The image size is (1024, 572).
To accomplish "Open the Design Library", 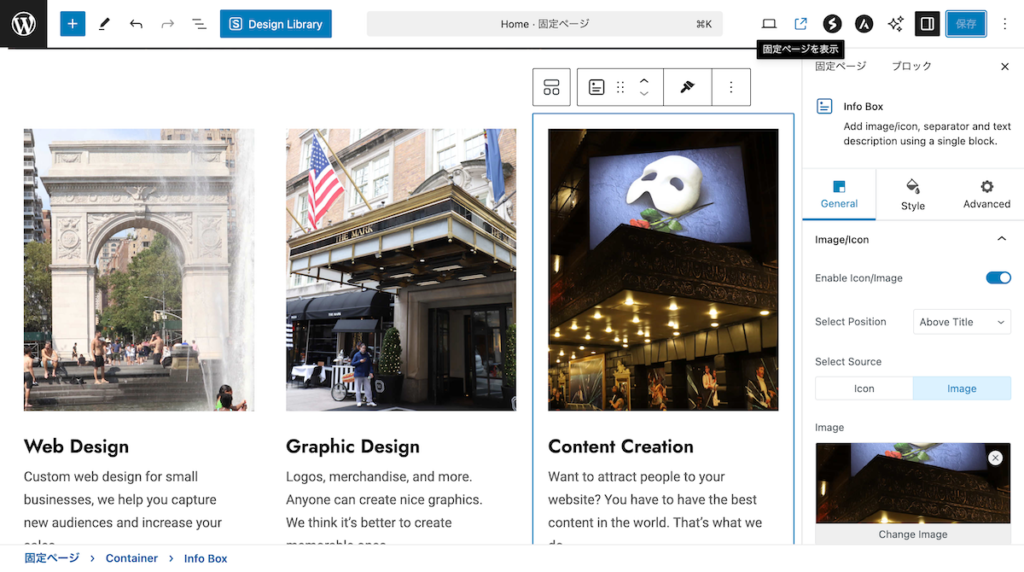I will tap(276, 24).
